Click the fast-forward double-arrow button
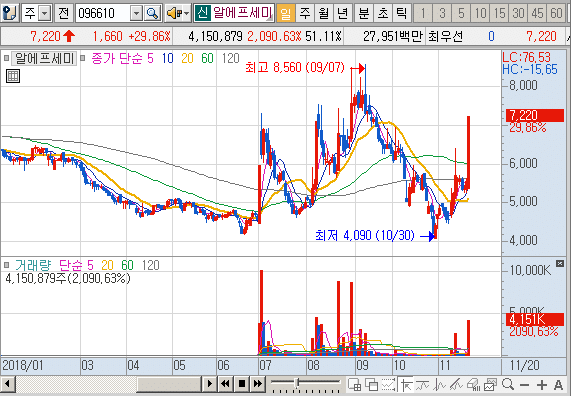Screen dimensions: 571x396 click(257, 384)
